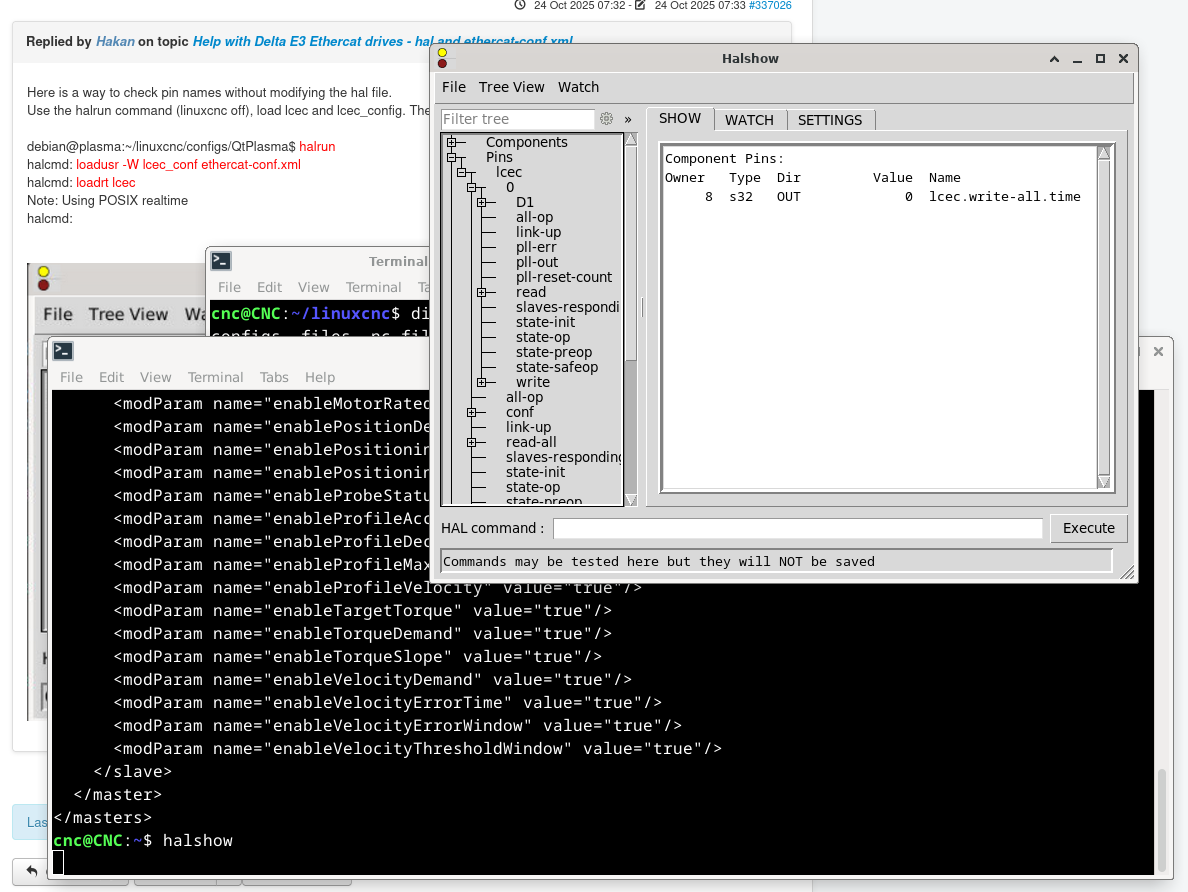The width and height of the screenshot is (1188, 892).
Task: Click the back Terminal window icon
Action: (221, 261)
